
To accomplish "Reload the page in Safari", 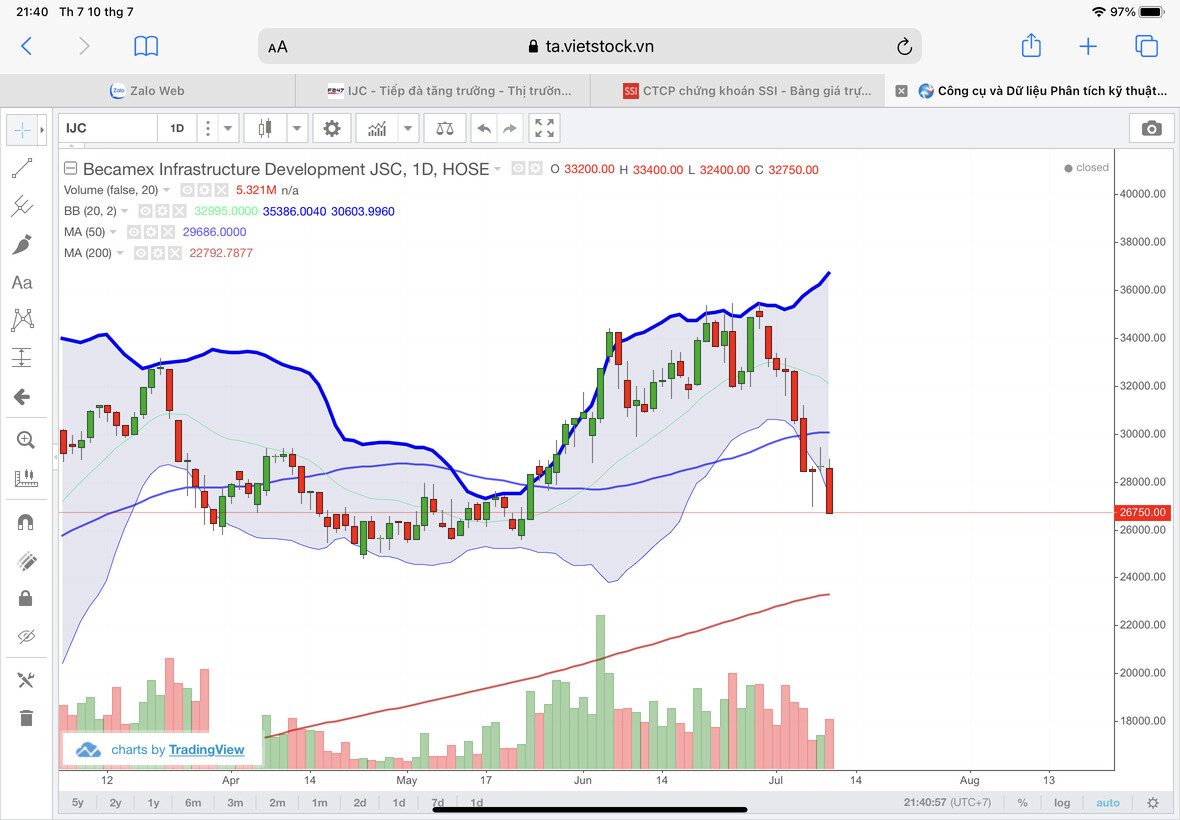I will (x=904, y=47).
